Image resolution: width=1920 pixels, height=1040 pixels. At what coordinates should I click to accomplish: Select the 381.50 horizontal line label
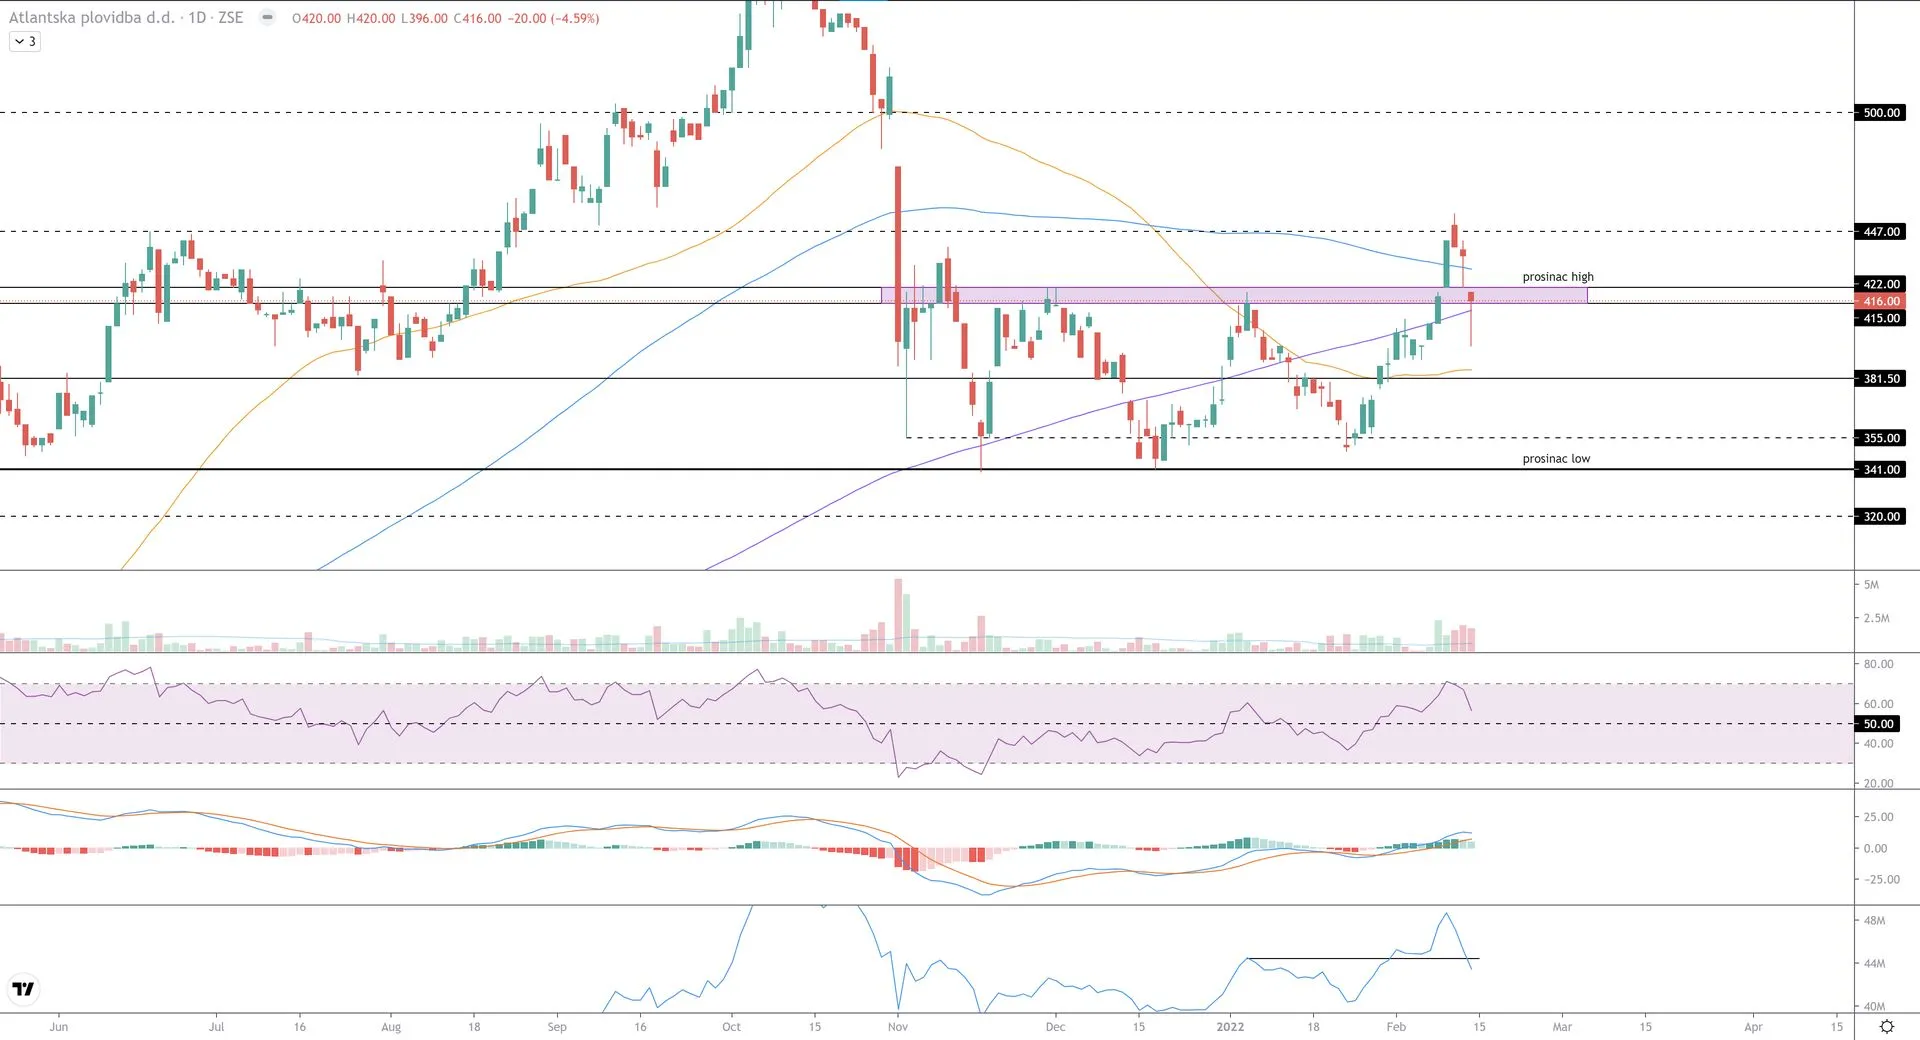click(x=1880, y=379)
